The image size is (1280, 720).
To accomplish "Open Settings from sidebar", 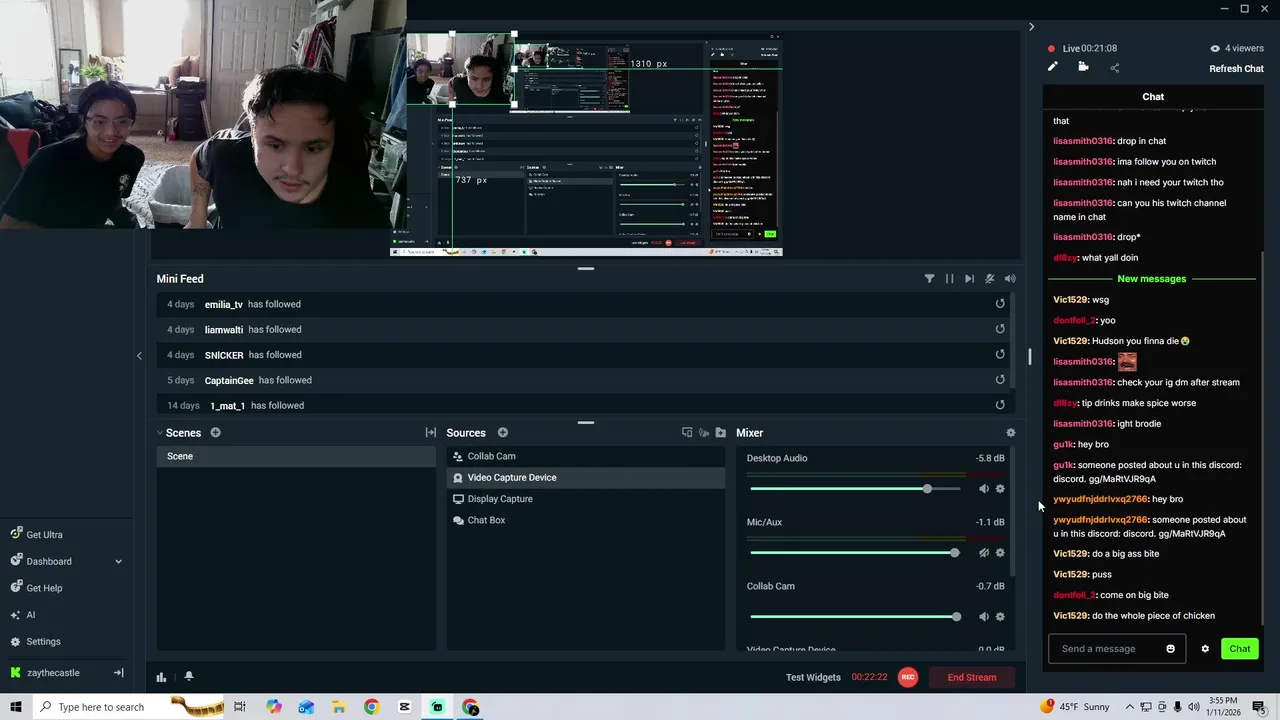I will point(35,642).
